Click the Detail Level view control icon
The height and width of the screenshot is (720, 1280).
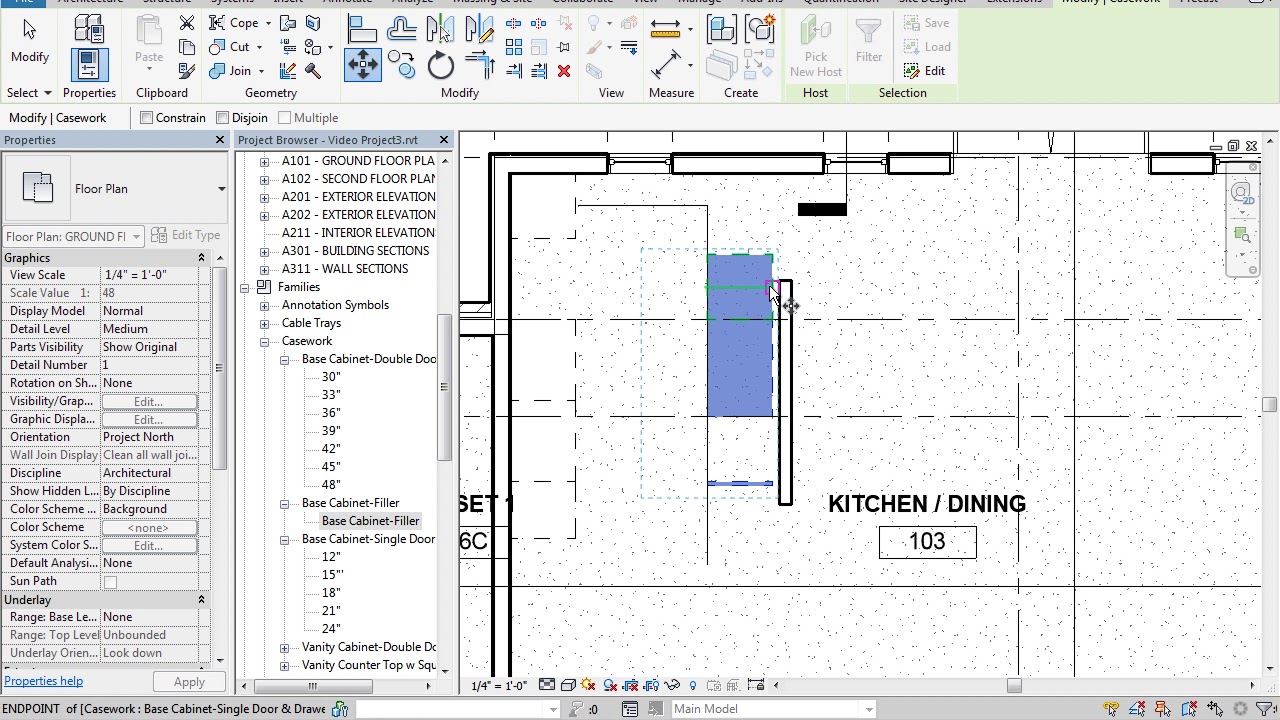tap(547, 685)
